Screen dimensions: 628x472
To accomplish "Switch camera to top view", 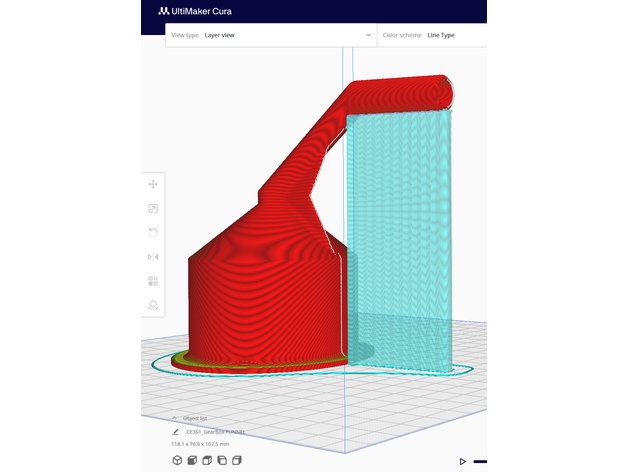I will tap(207, 460).
